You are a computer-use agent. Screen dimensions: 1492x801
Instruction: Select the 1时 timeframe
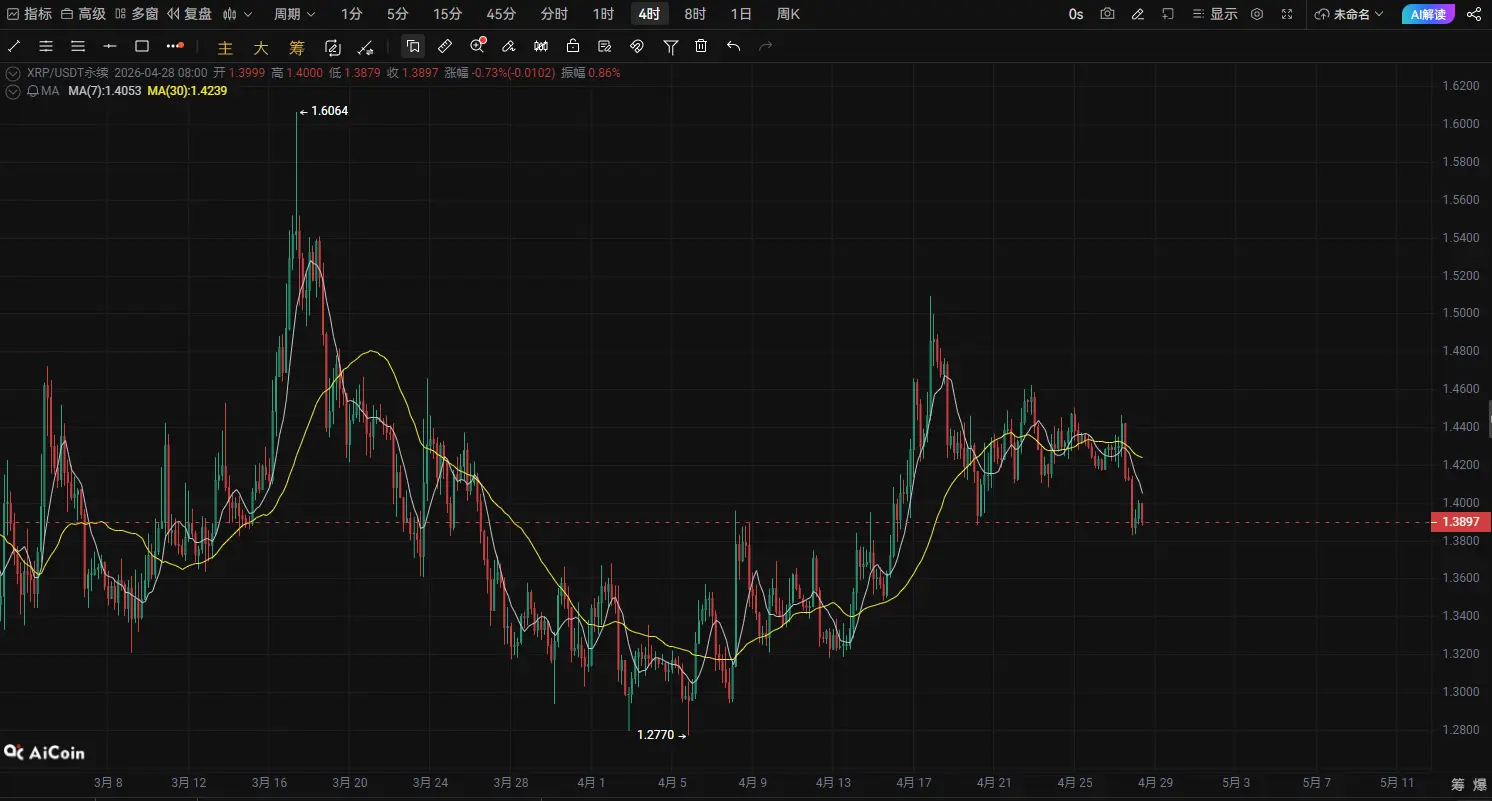click(603, 14)
